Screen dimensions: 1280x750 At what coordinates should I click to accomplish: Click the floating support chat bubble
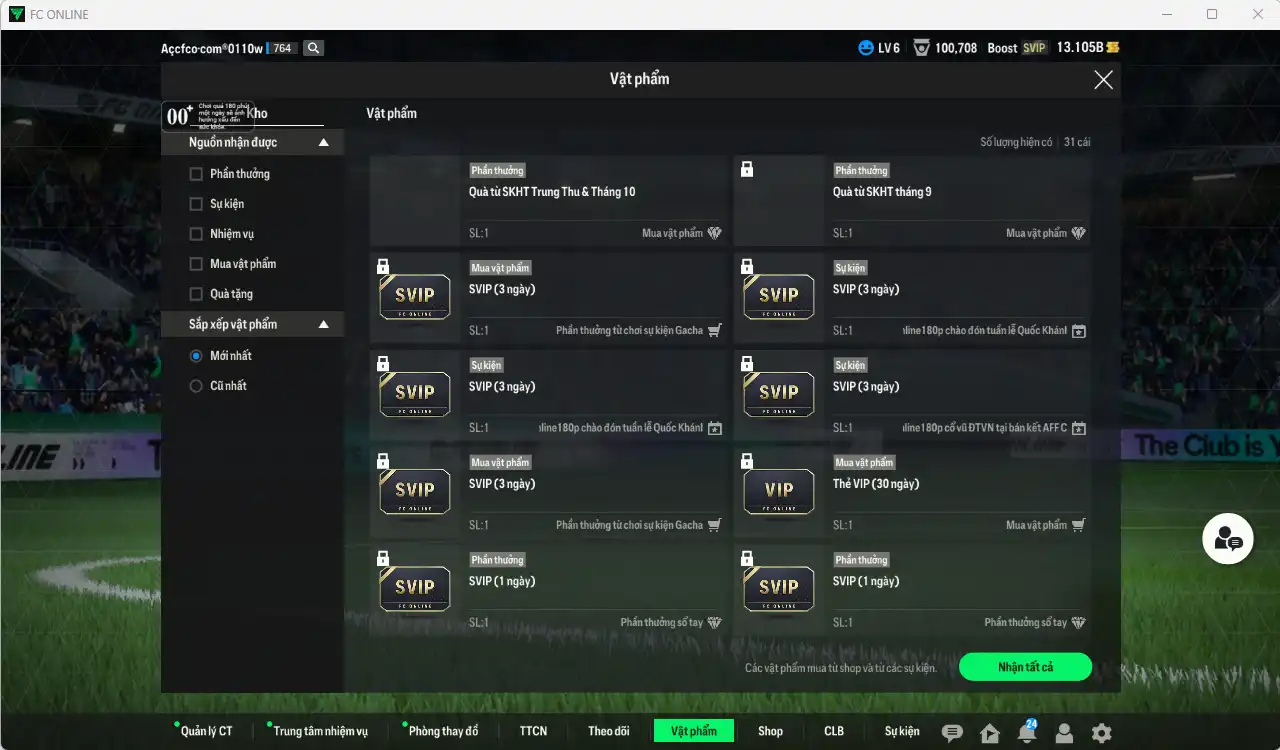click(x=1228, y=539)
